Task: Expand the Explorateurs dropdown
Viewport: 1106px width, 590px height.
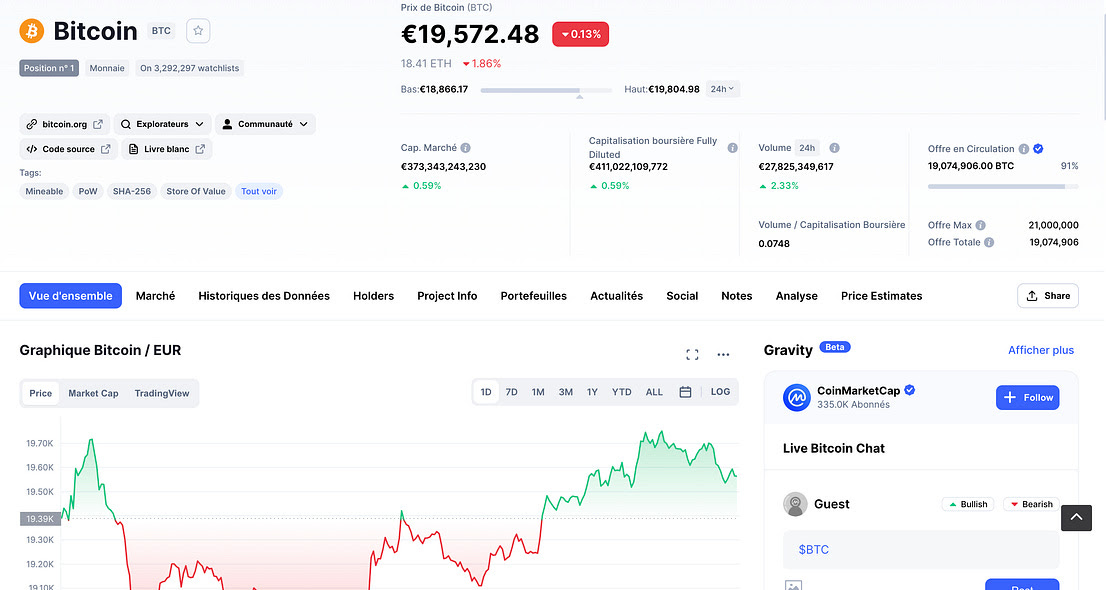Action: point(162,124)
